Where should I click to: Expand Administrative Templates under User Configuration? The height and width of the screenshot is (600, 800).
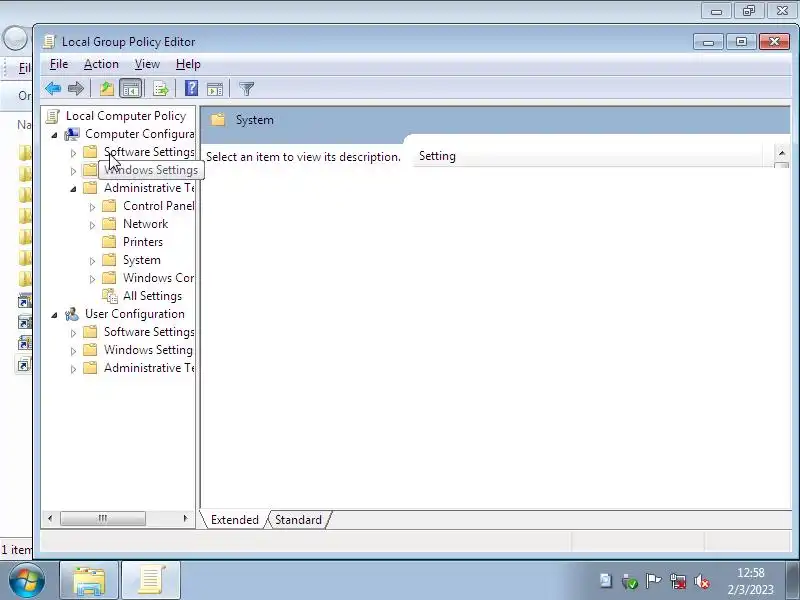tap(73, 368)
